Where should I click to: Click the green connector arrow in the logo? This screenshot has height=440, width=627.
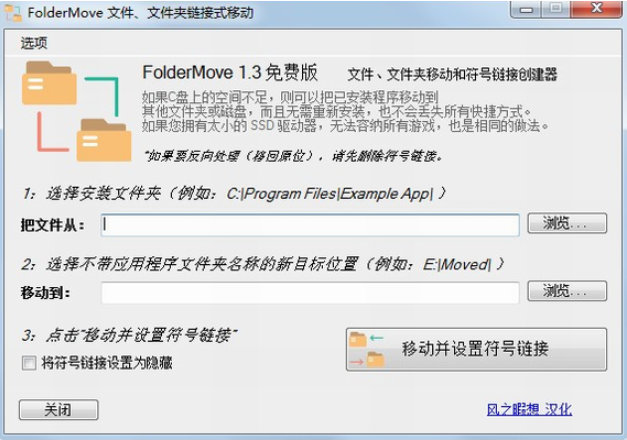click(103, 96)
